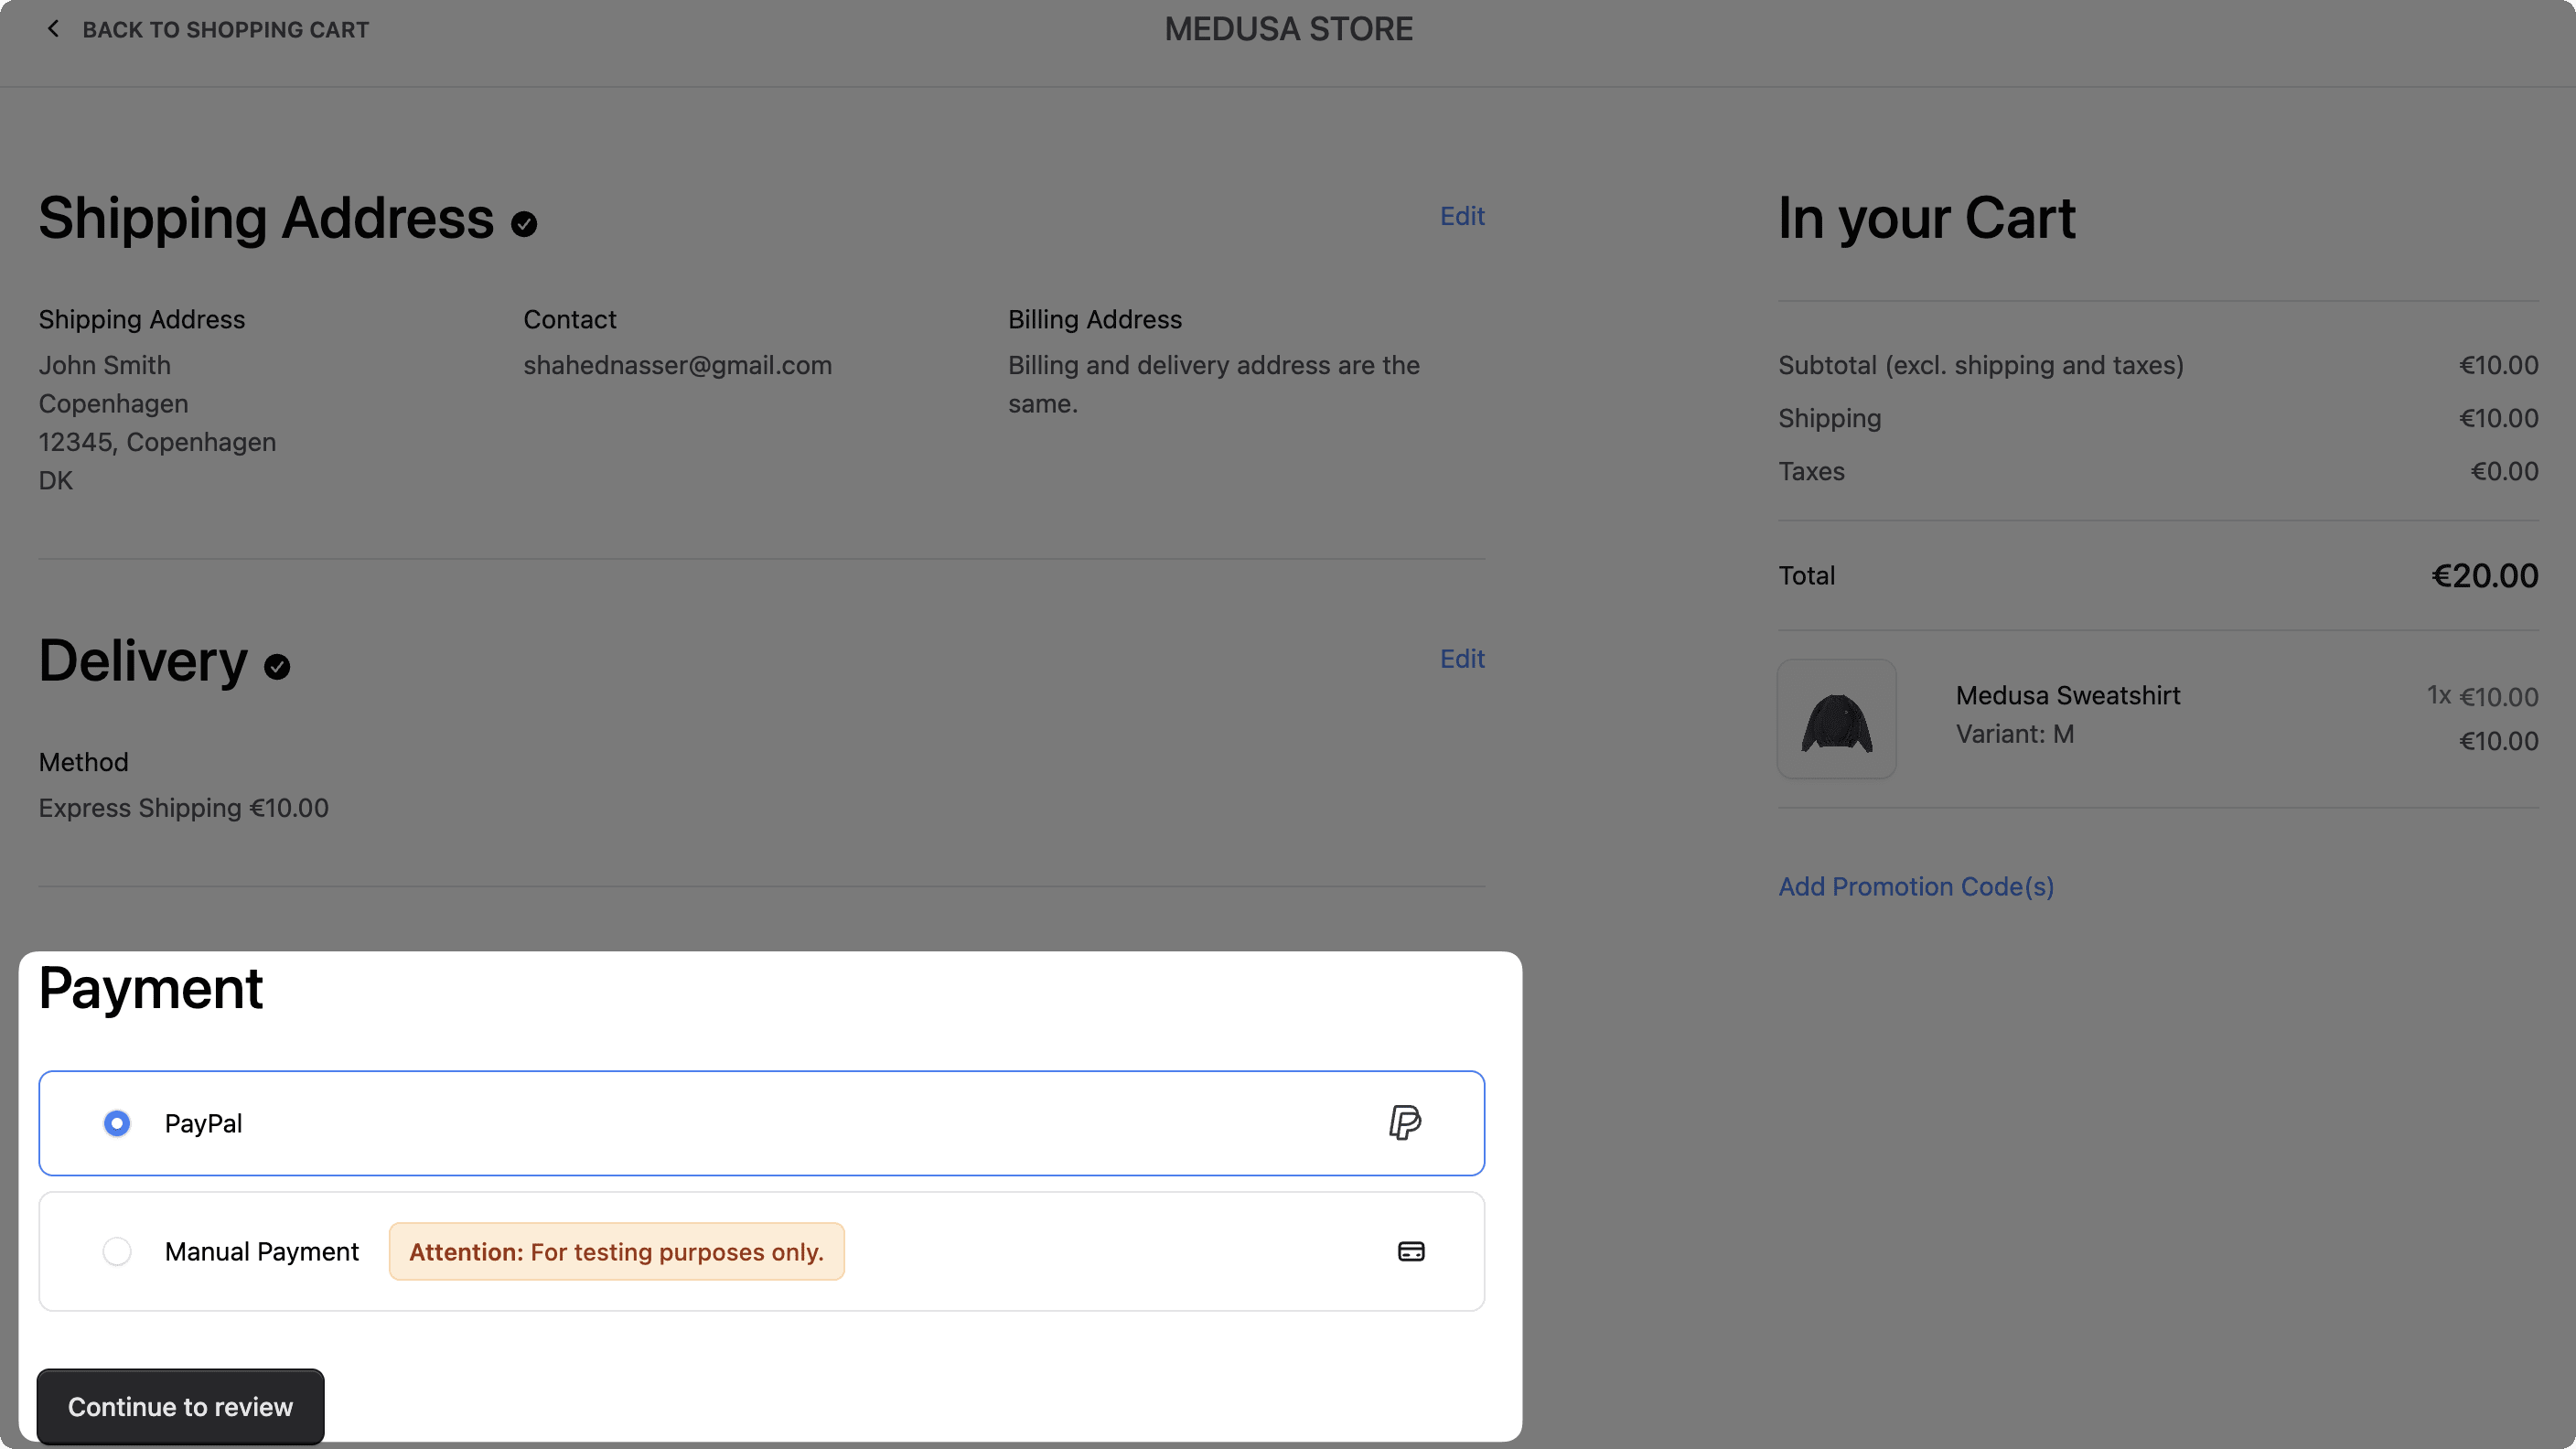Click the email shahednasser@gmail.com under Contact
Viewport: 2576px width, 1449px height.
tap(677, 365)
